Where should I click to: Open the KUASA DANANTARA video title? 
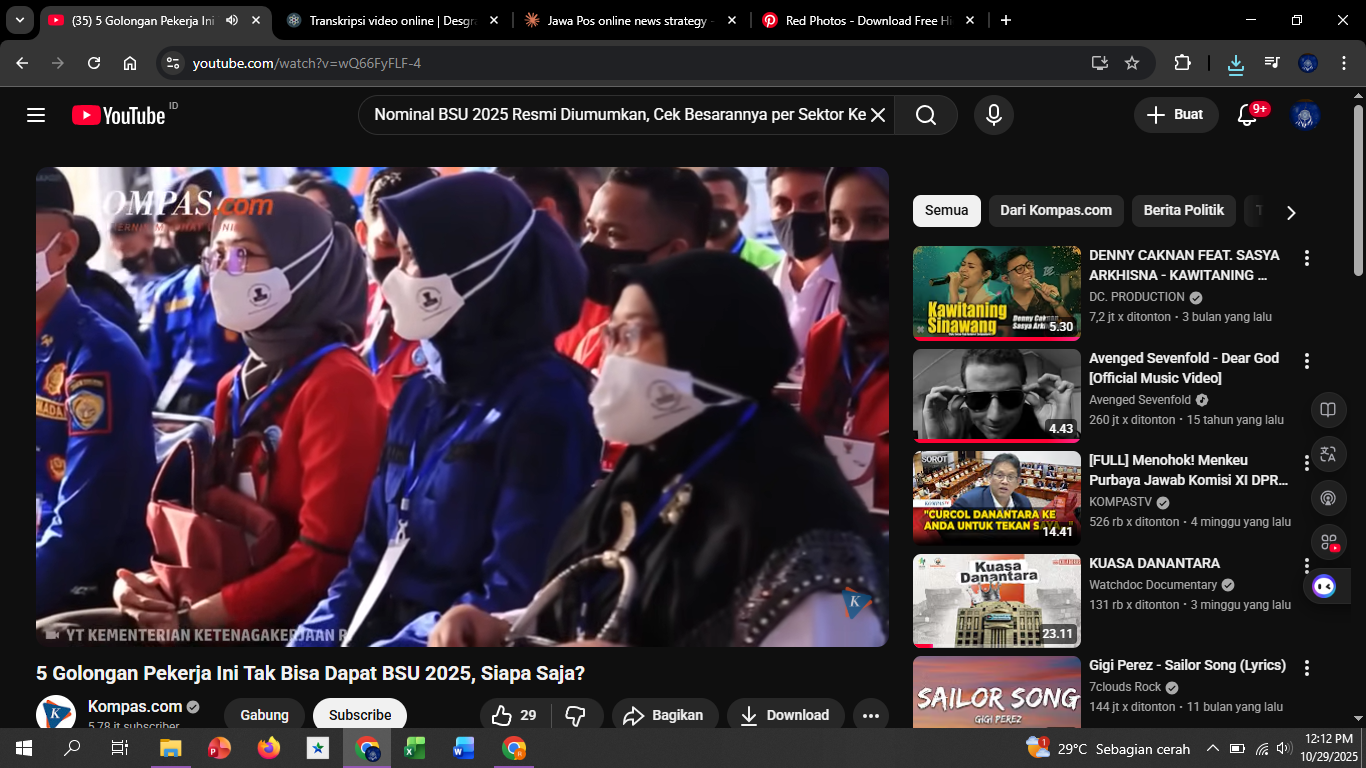[1154, 563]
